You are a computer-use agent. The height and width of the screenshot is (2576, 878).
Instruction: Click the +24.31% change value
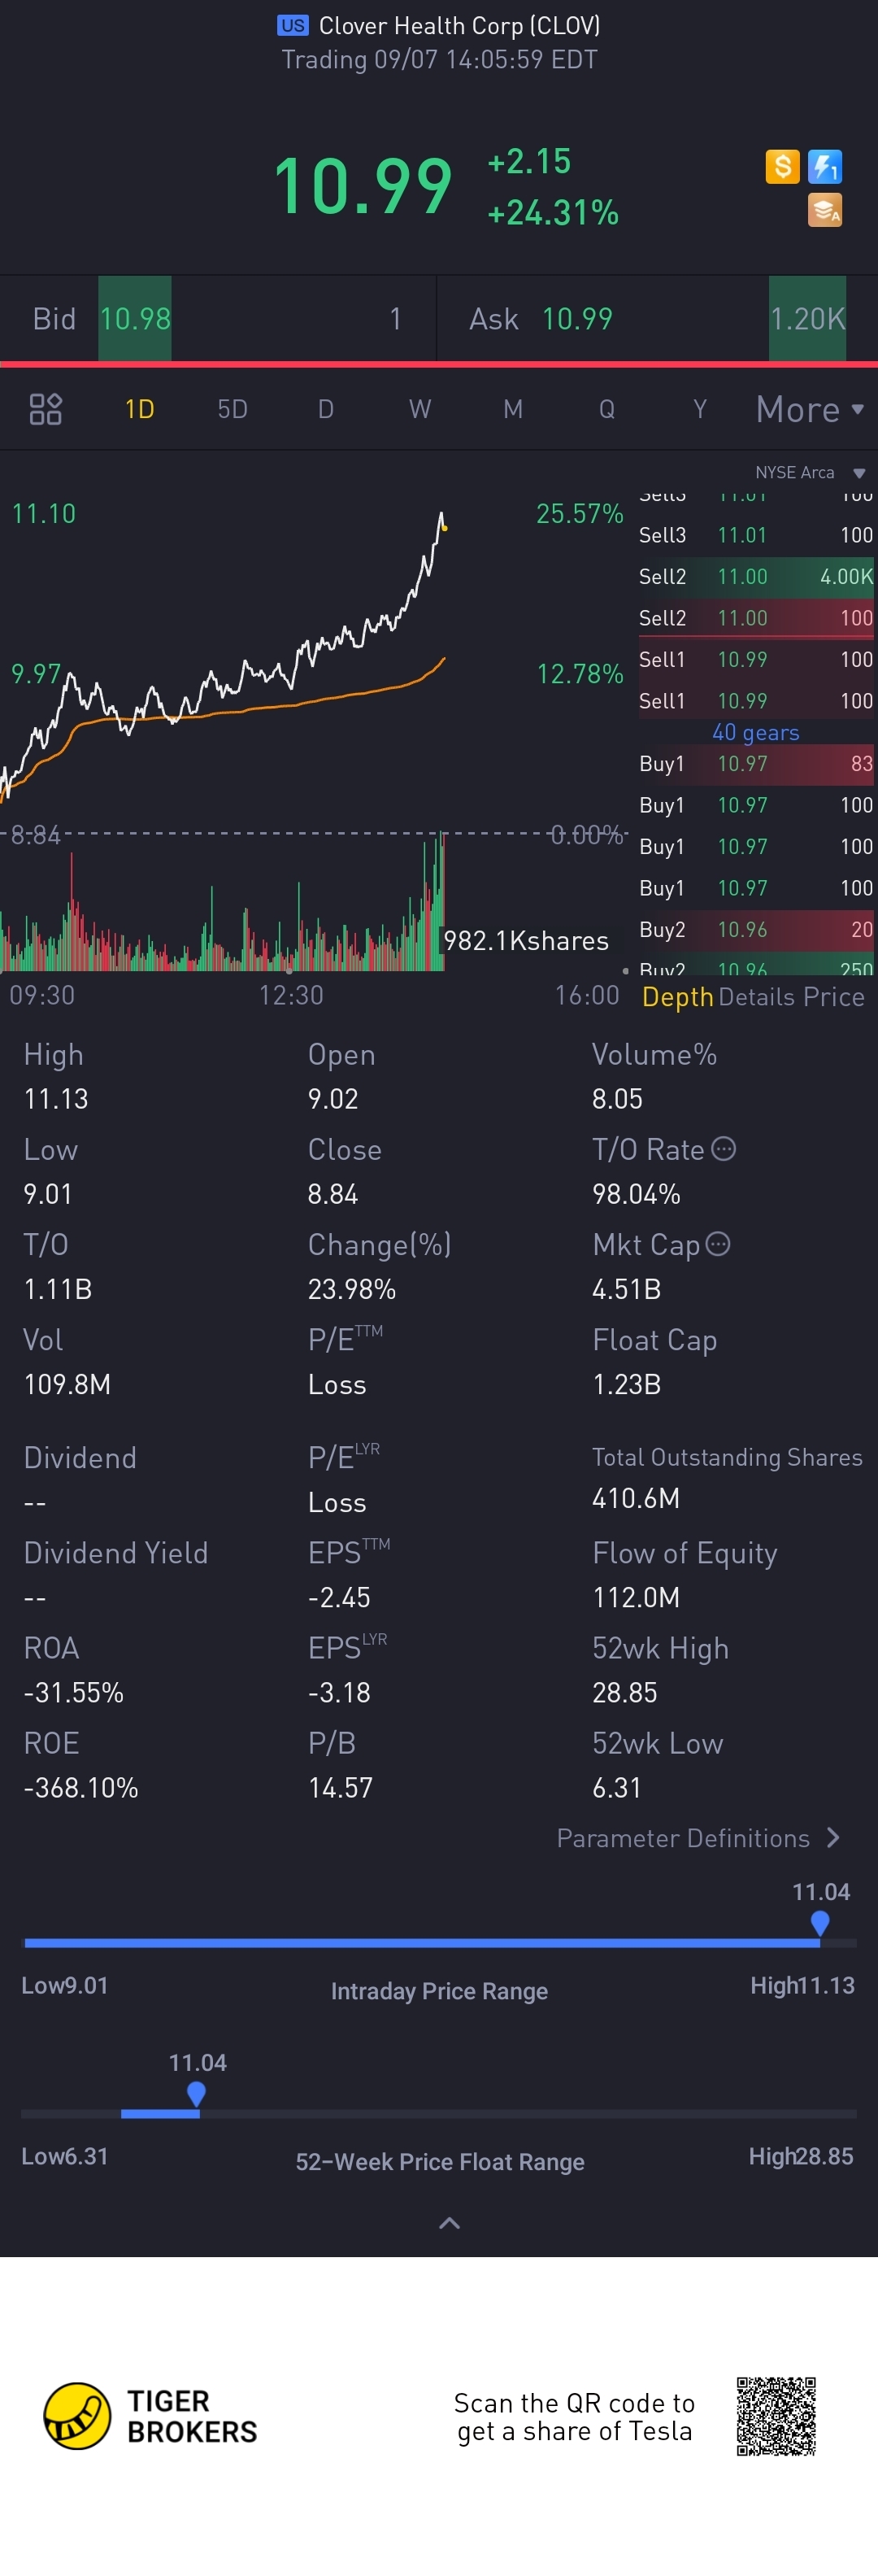[x=553, y=212]
